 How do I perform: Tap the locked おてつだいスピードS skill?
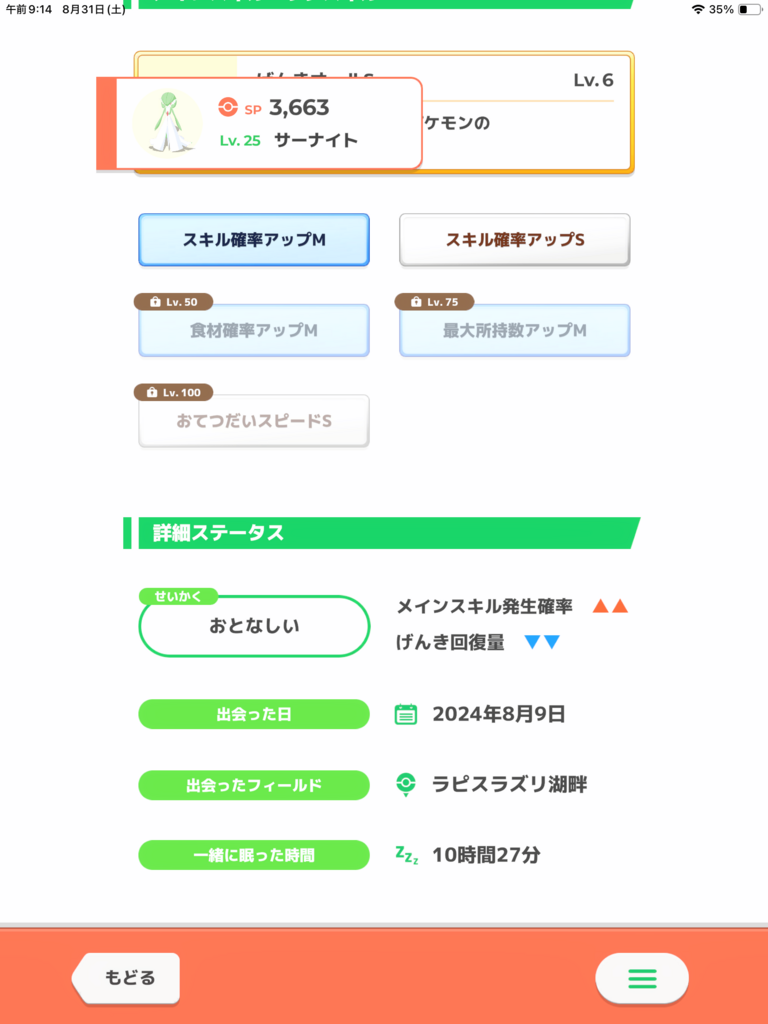click(254, 421)
